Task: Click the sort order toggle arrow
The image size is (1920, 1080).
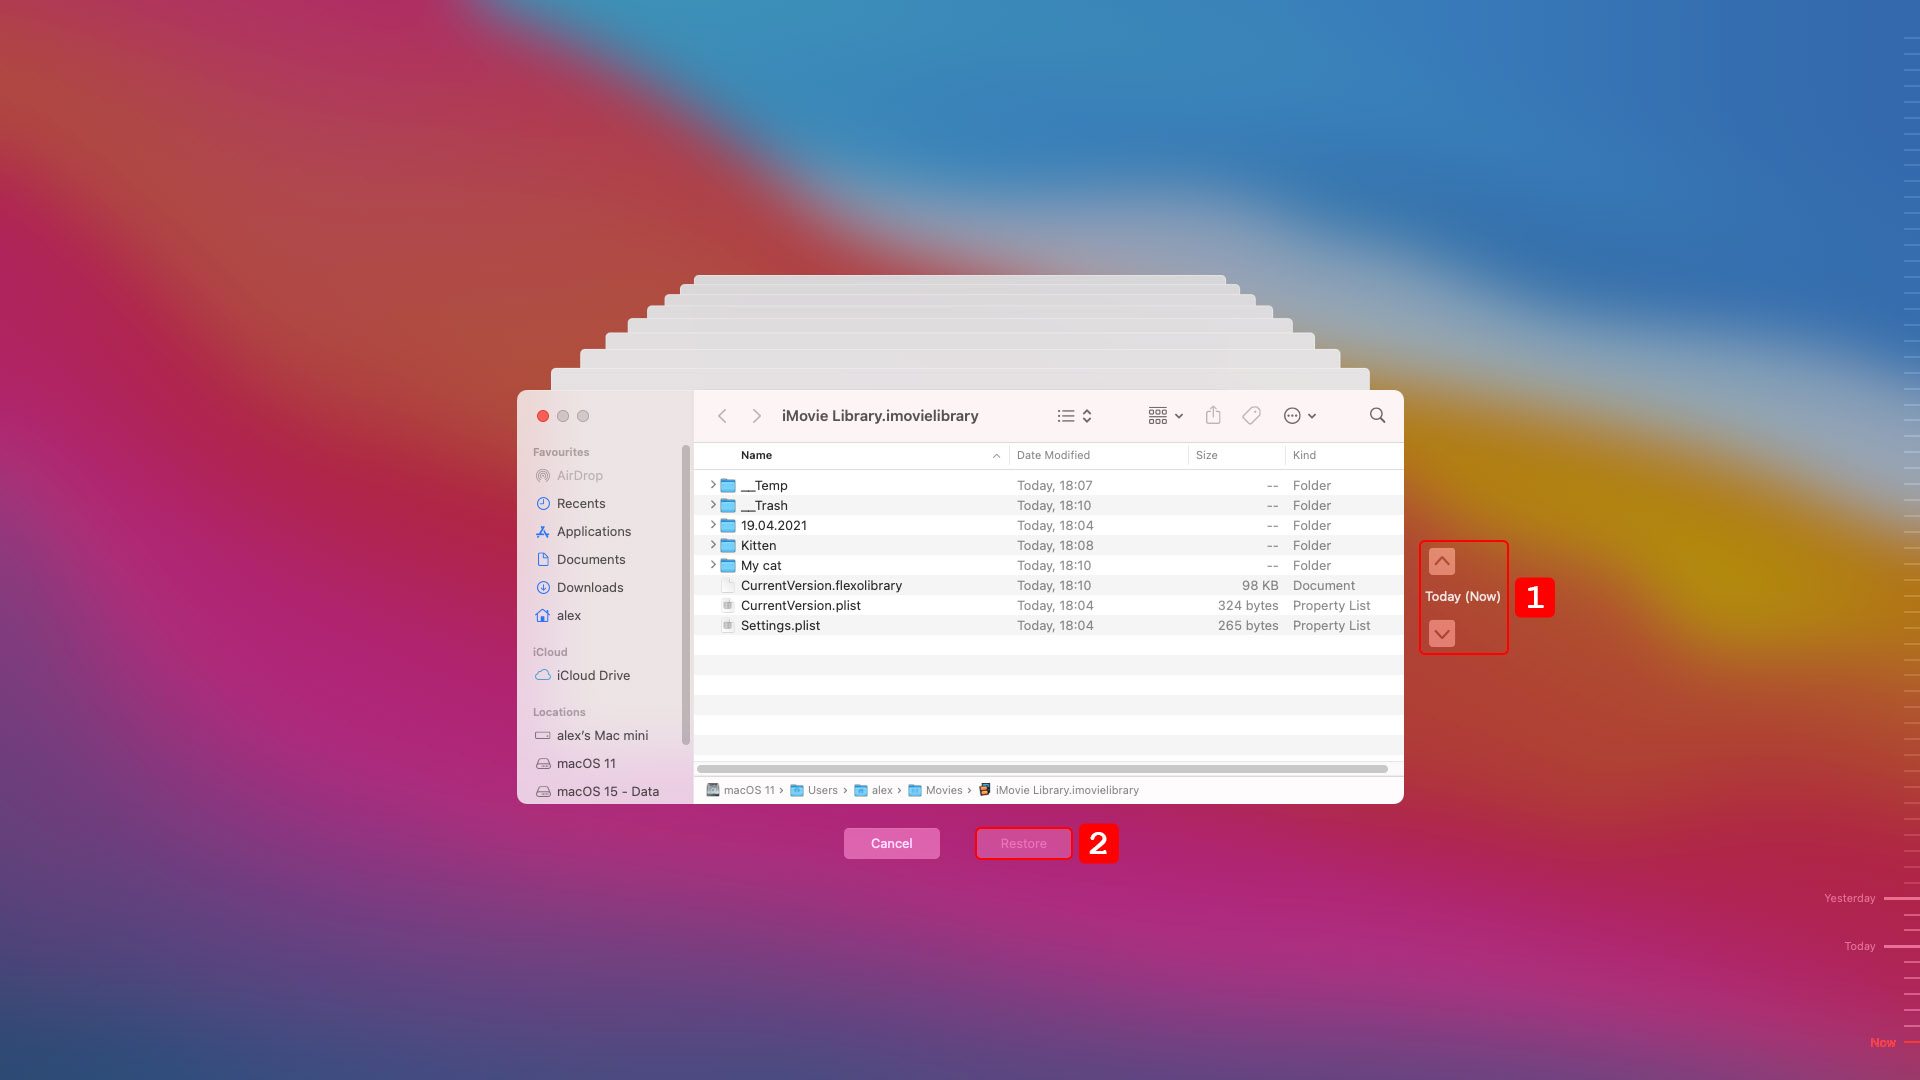Action: click(x=996, y=455)
